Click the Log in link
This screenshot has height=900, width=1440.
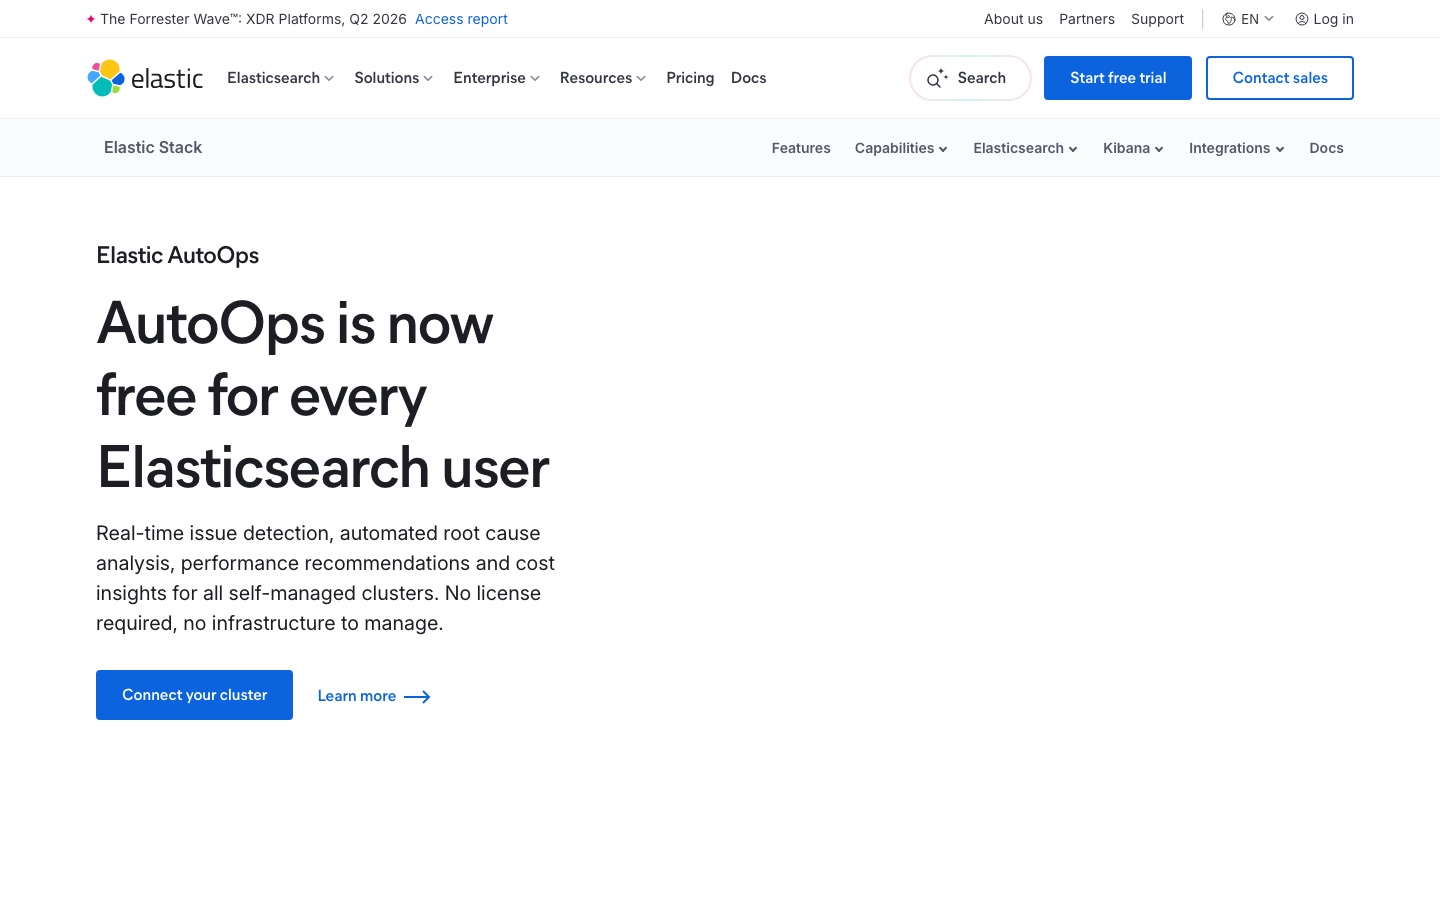click(x=1333, y=19)
